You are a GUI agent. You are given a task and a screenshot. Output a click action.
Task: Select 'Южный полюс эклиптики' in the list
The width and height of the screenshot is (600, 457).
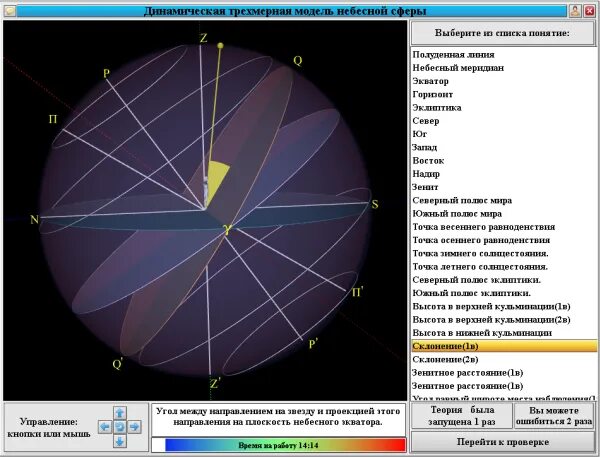[504, 294]
